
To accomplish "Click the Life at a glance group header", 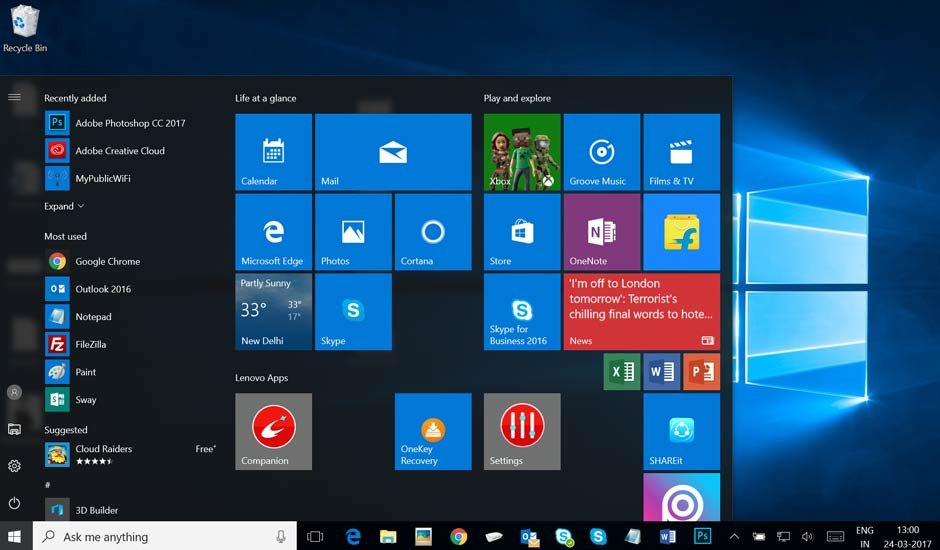I will tap(266, 98).
